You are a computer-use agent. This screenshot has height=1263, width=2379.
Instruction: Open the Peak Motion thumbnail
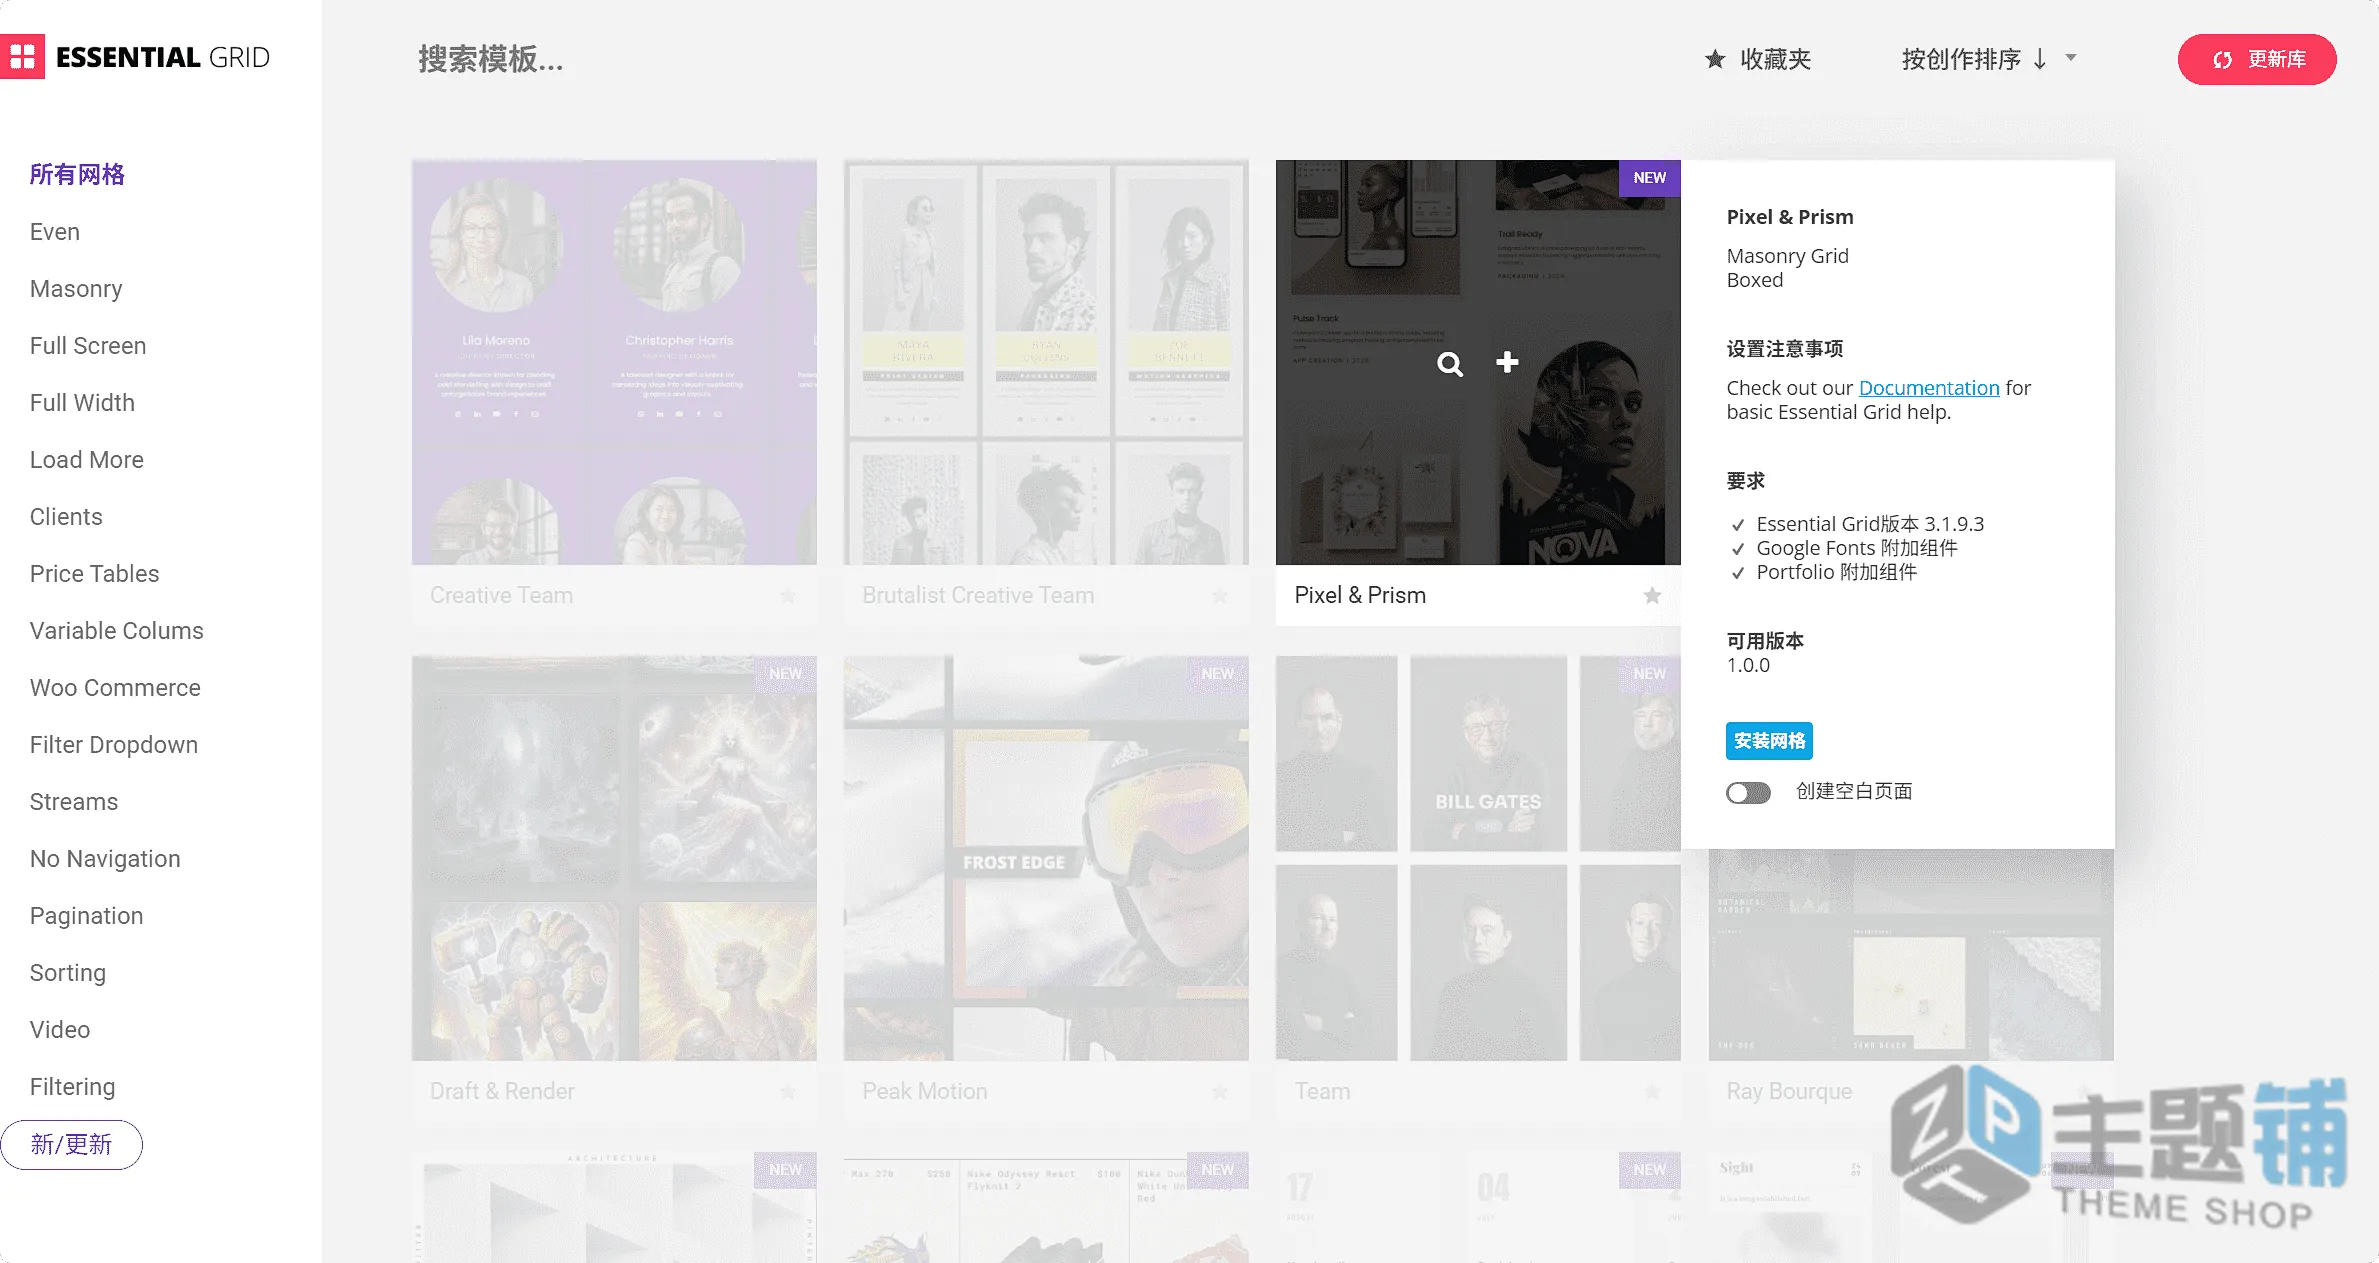click(x=1046, y=858)
